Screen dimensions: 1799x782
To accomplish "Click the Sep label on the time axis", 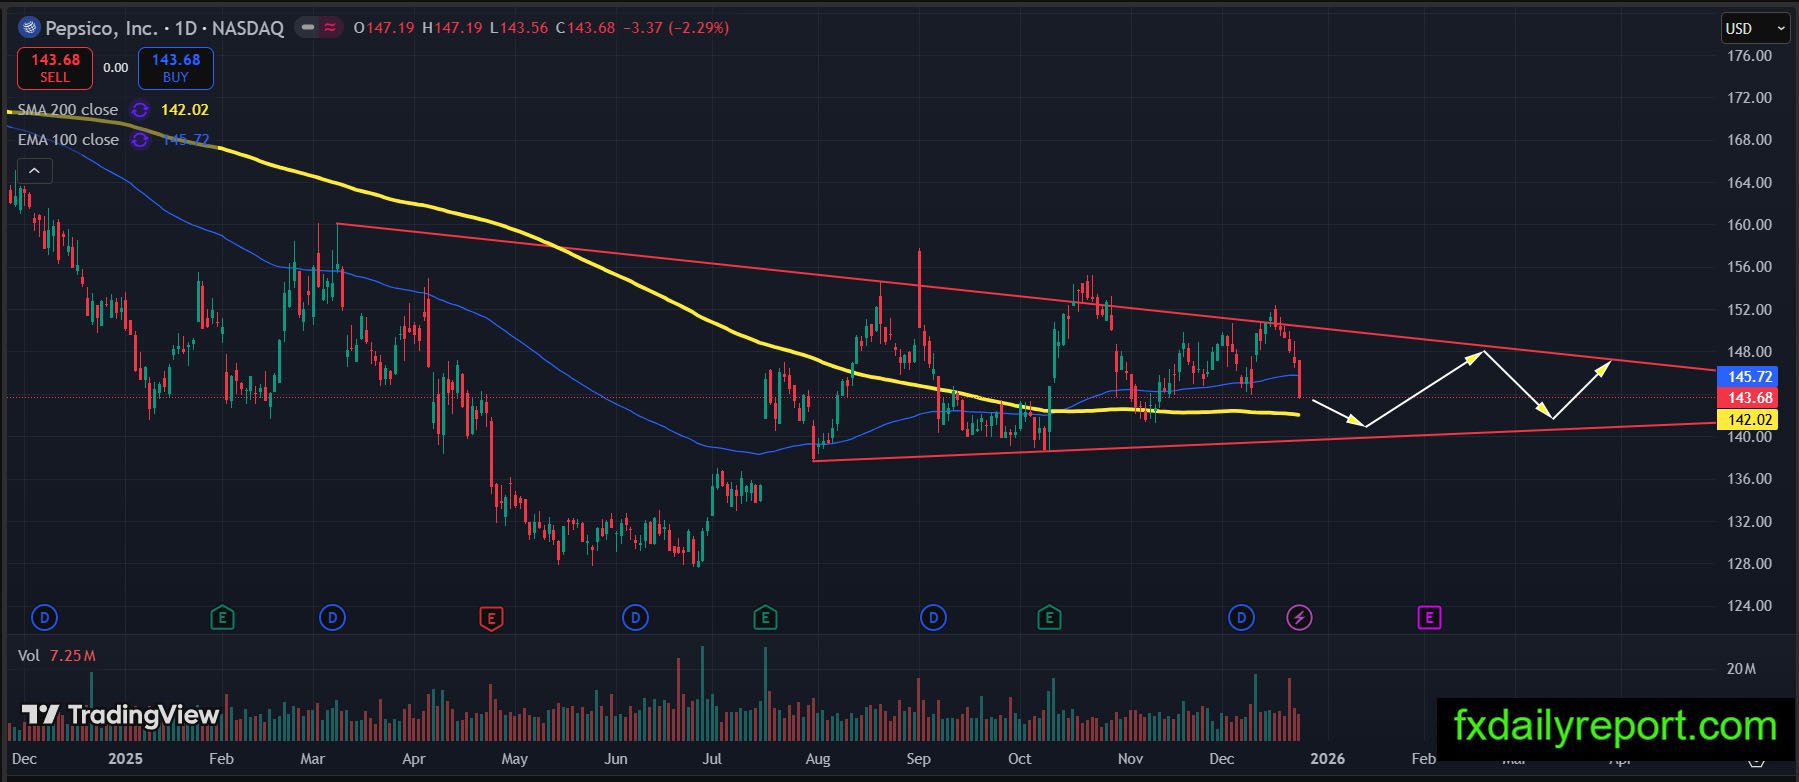I will 918,759.
